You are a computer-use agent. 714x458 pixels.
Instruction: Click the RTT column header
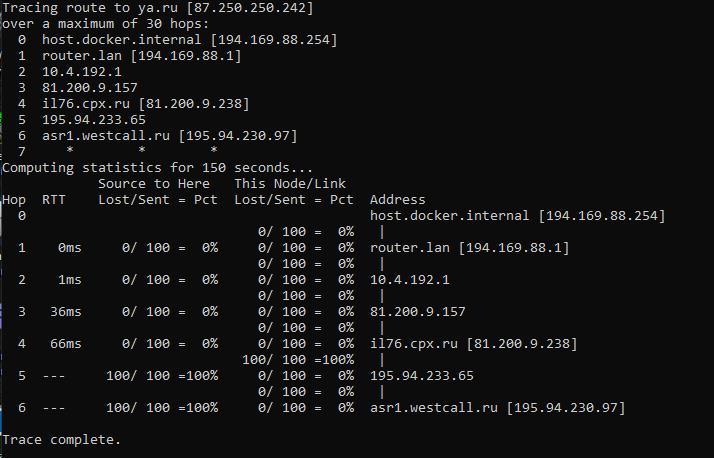tap(54, 199)
